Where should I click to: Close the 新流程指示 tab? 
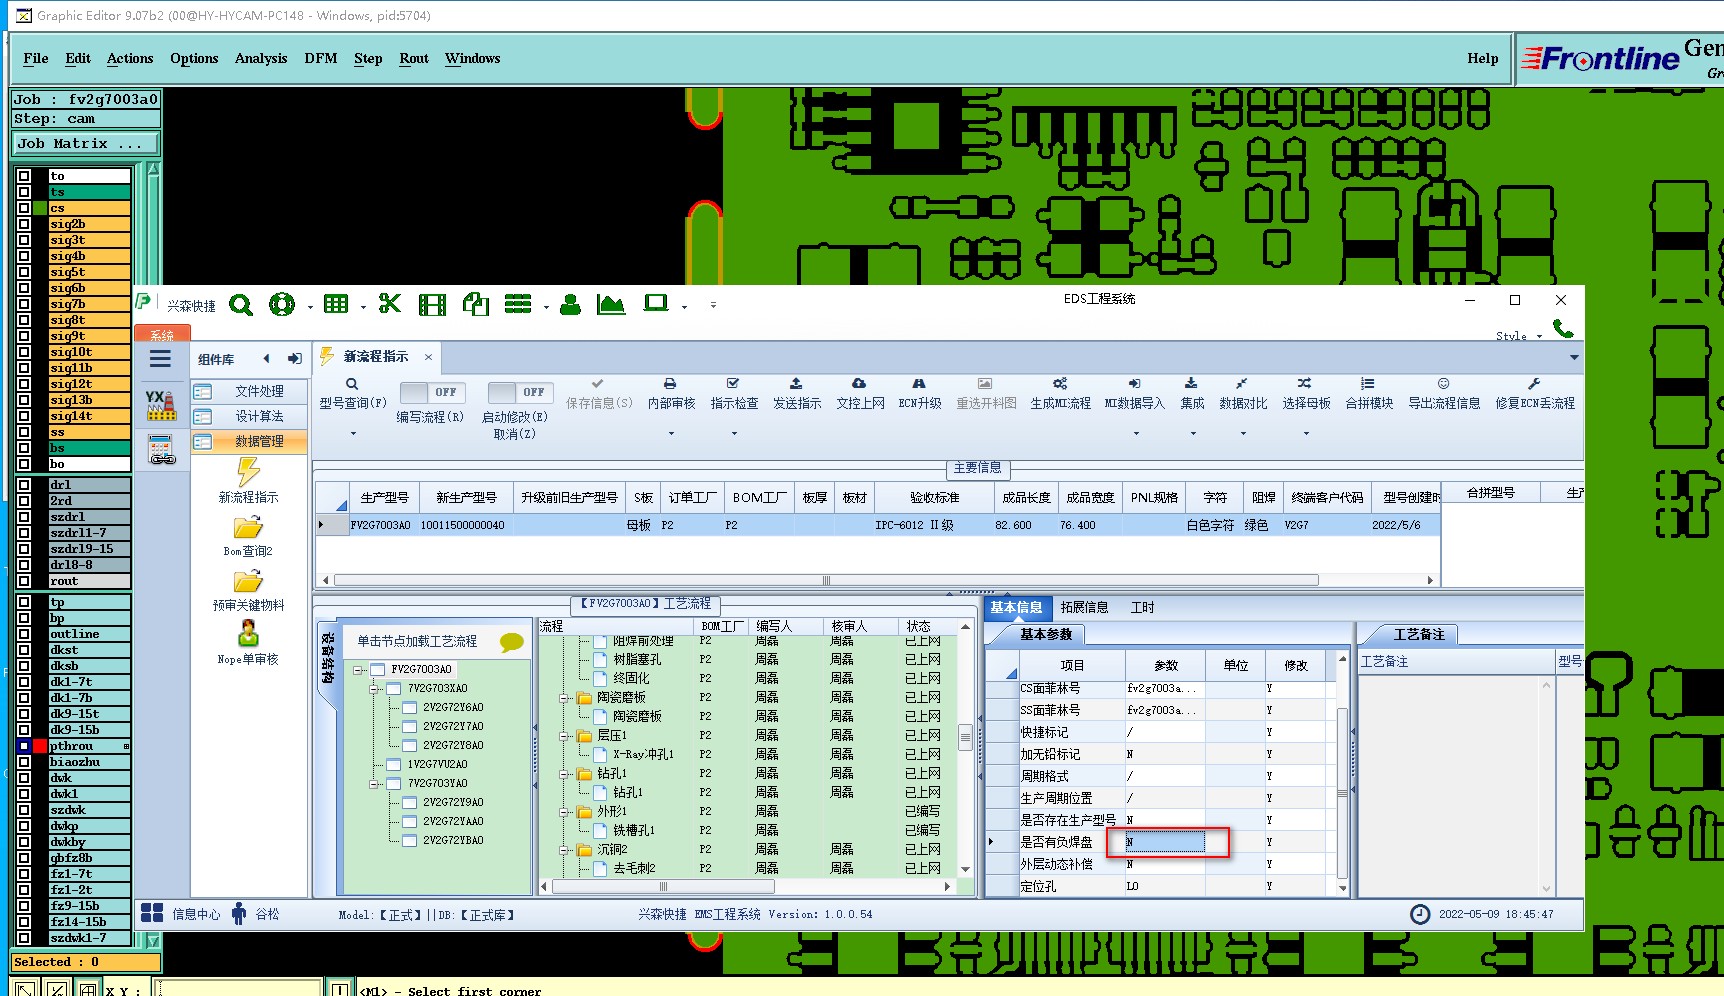click(x=428, y=357)
